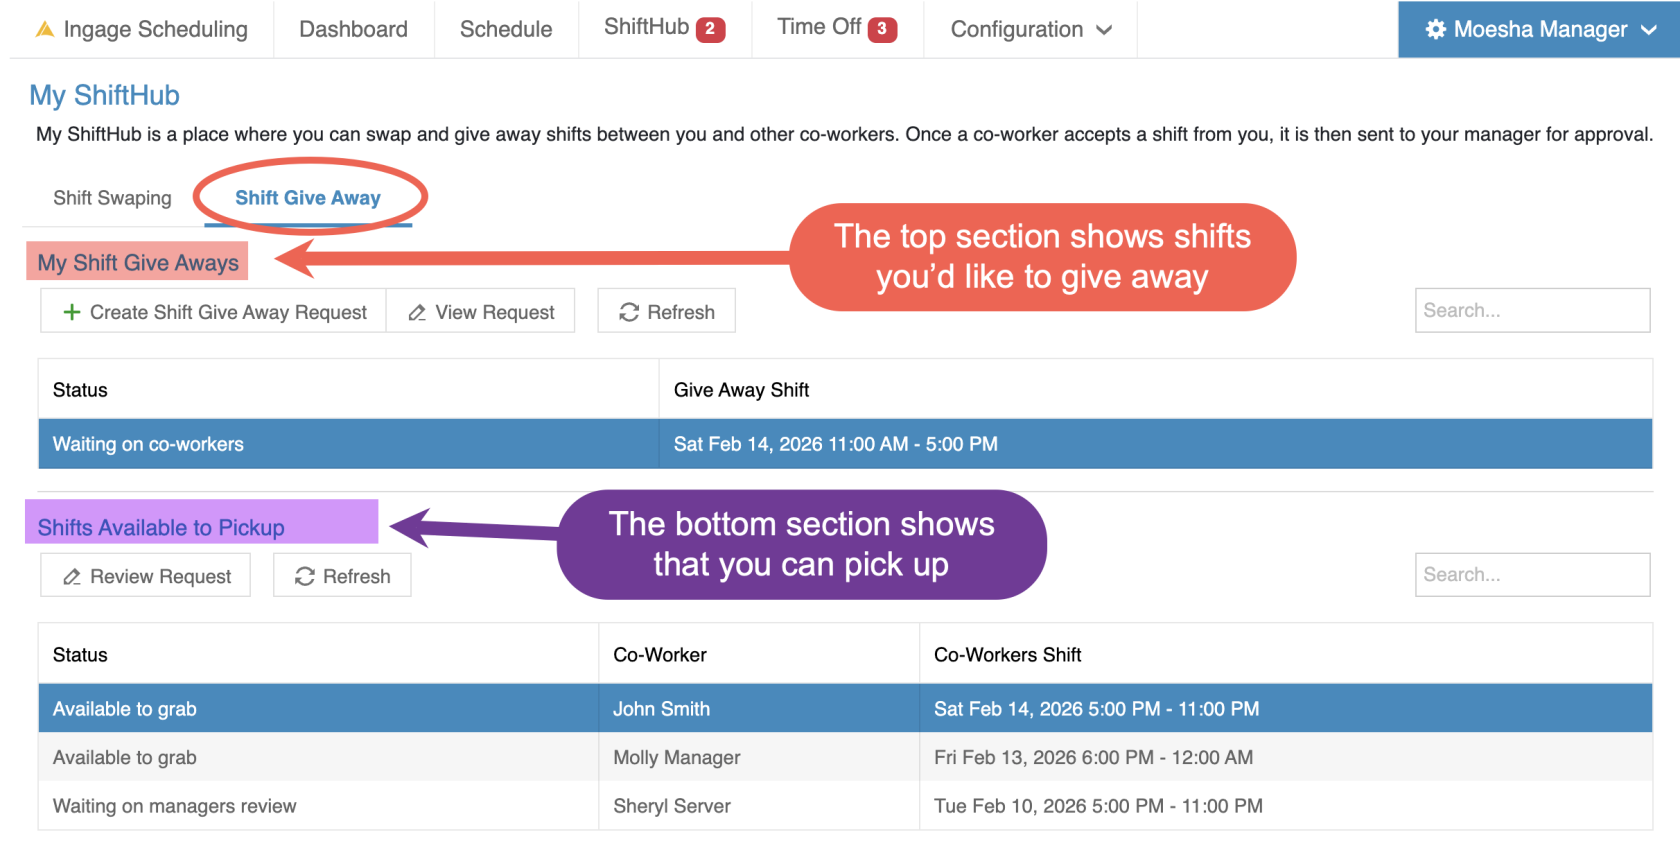Switch to the Shift Swaping tab
This screenshot has width=1680, height=857.
(112, 198)
